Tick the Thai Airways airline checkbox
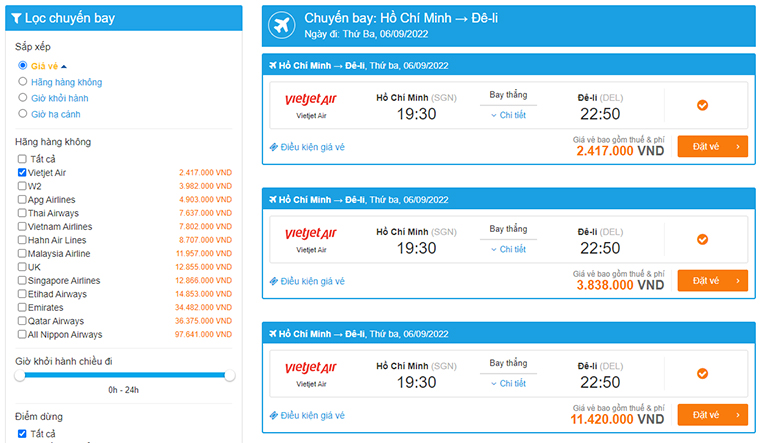770x443 pixels. click(x=22, y=213)
